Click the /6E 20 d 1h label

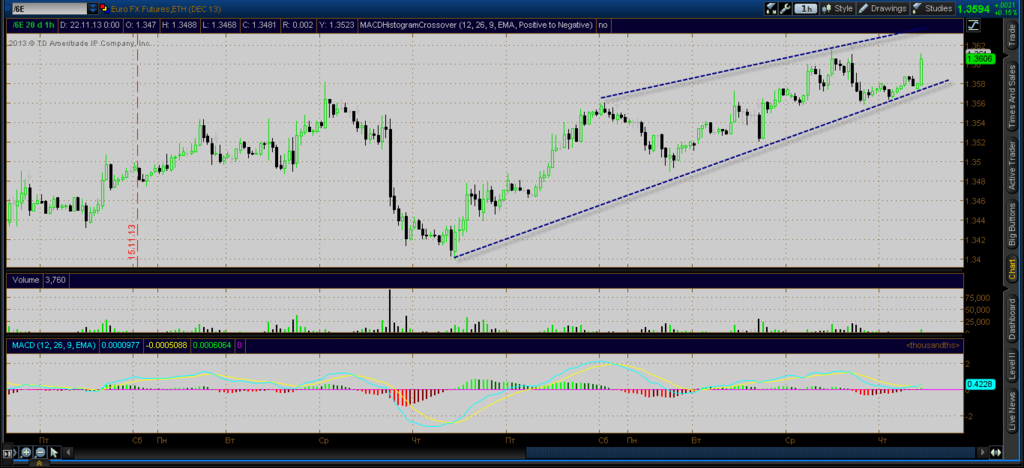tap(31, 25)
